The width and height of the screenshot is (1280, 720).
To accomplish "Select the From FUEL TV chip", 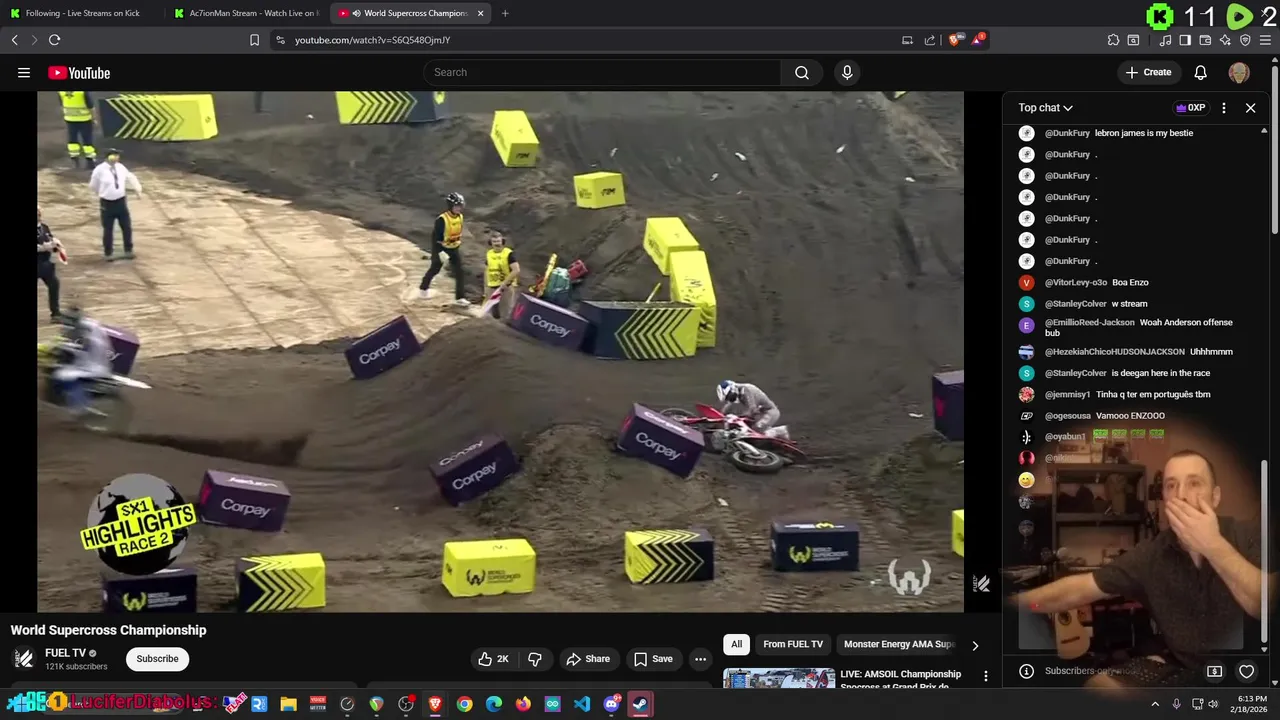I will (x=793, y=644).
